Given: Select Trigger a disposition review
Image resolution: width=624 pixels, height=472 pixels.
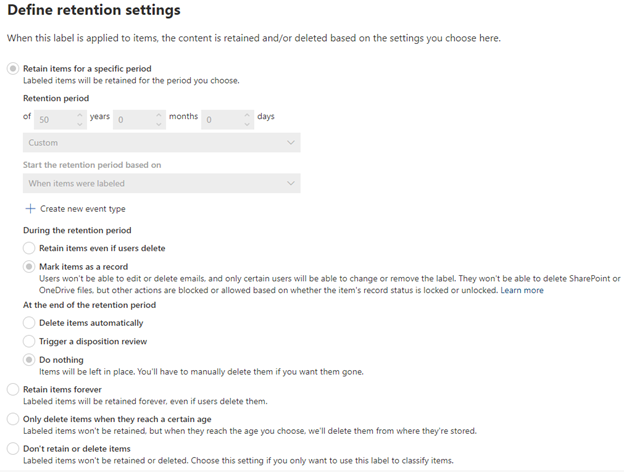Looking at the screenshot, I should coord(30,341).
